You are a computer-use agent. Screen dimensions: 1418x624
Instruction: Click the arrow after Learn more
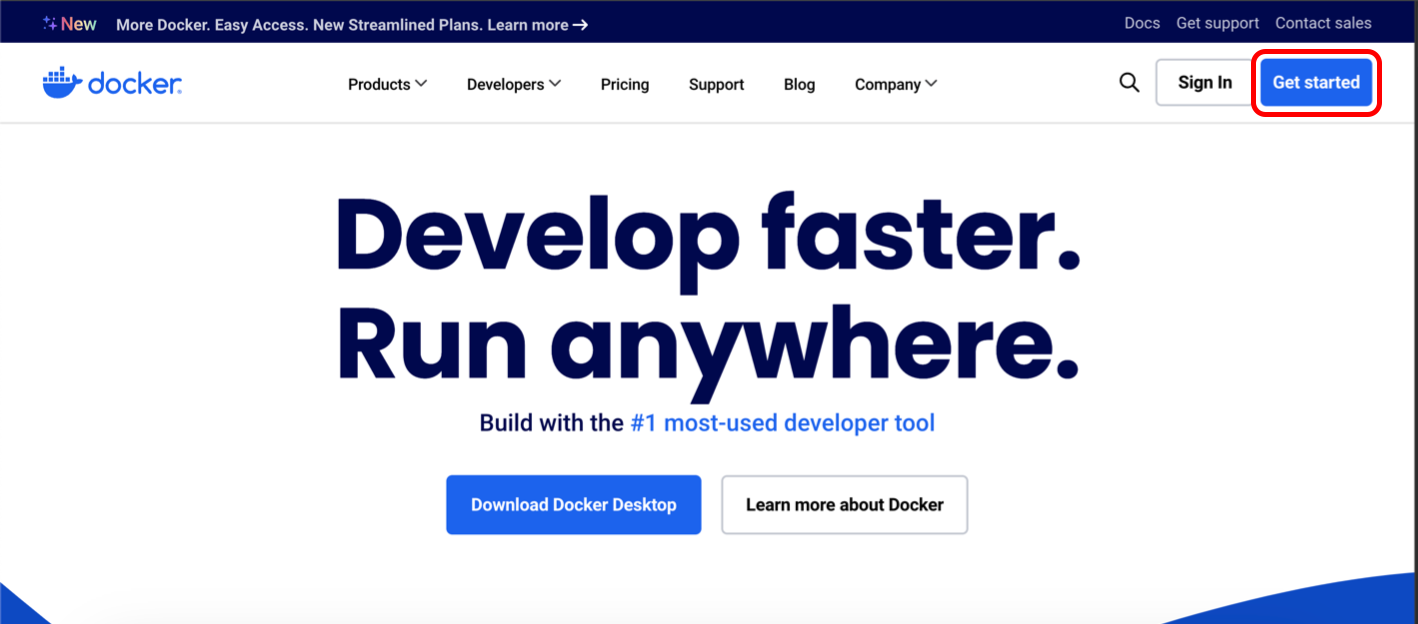click(x=580, y=24)
